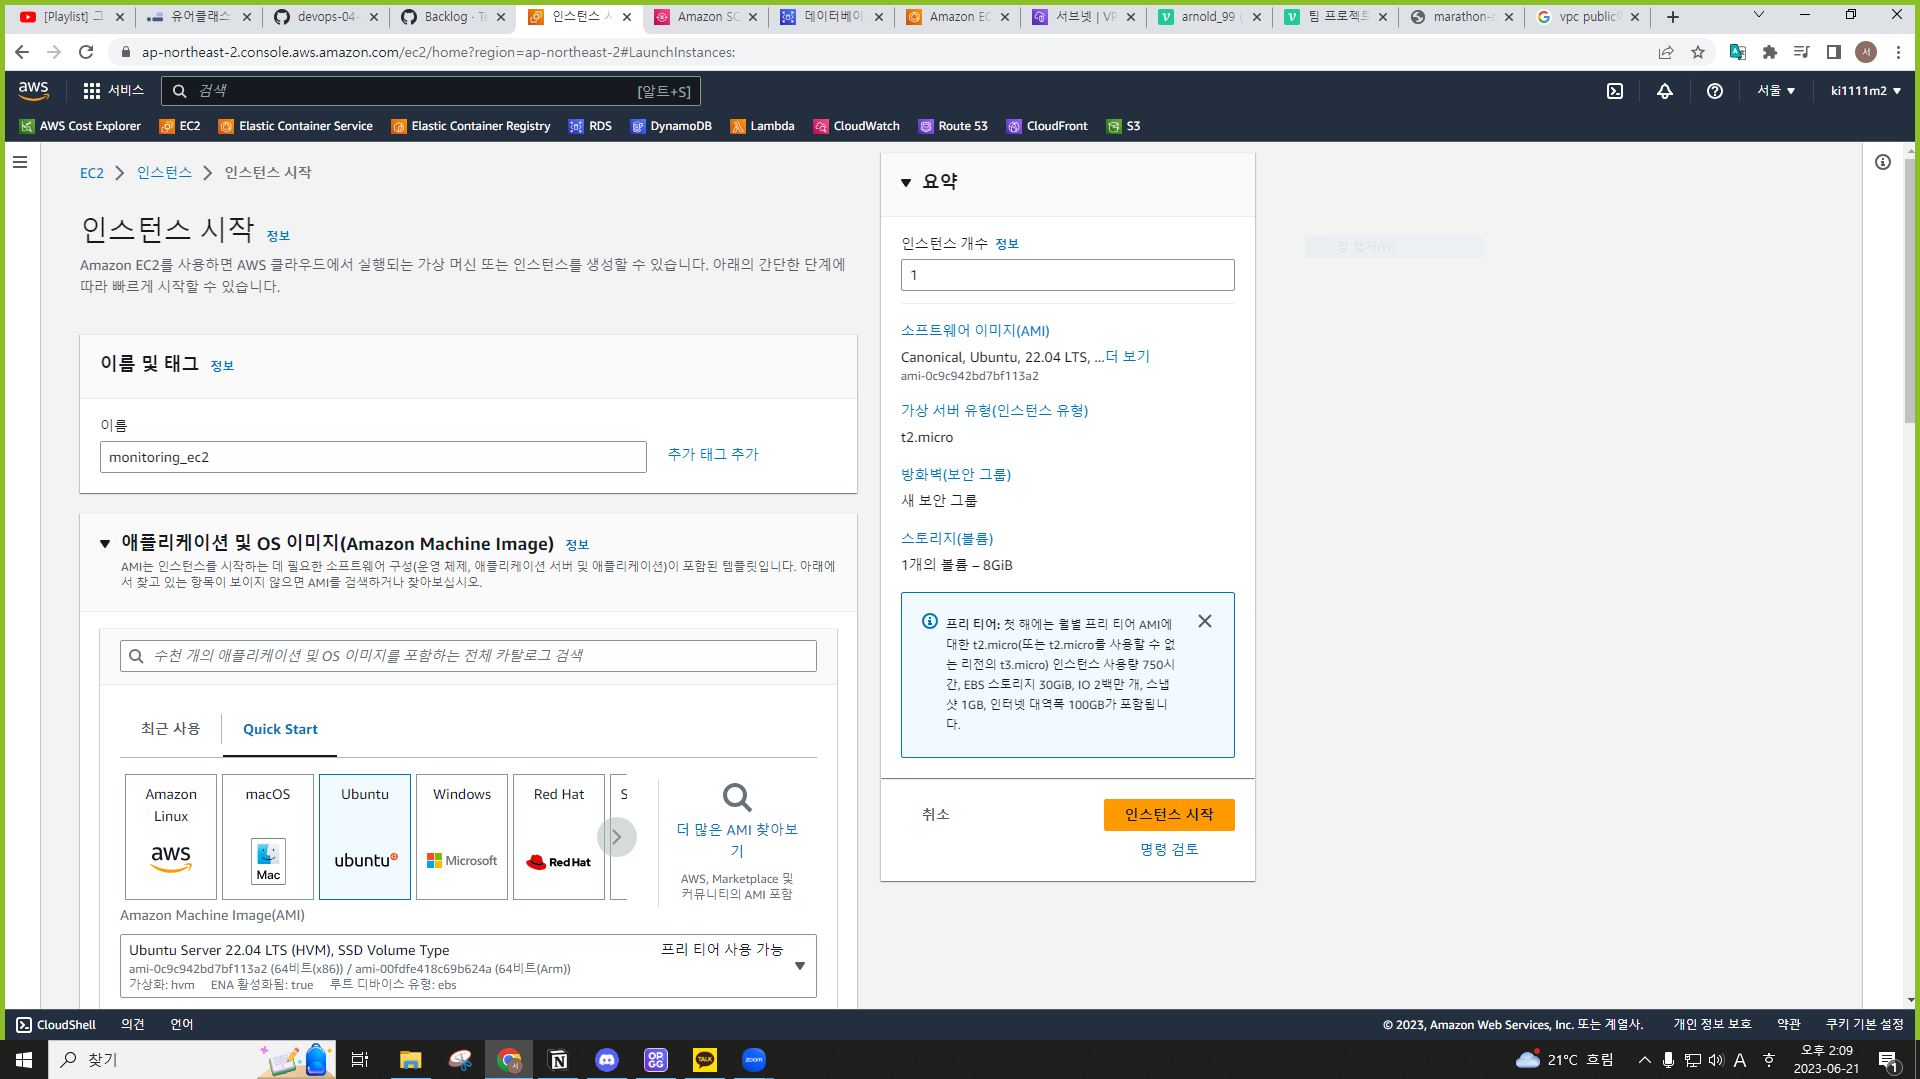The width and height of the screenshot is (1920, 1079).
Task: Open the AWS home logo
Action: coord(33,91)
